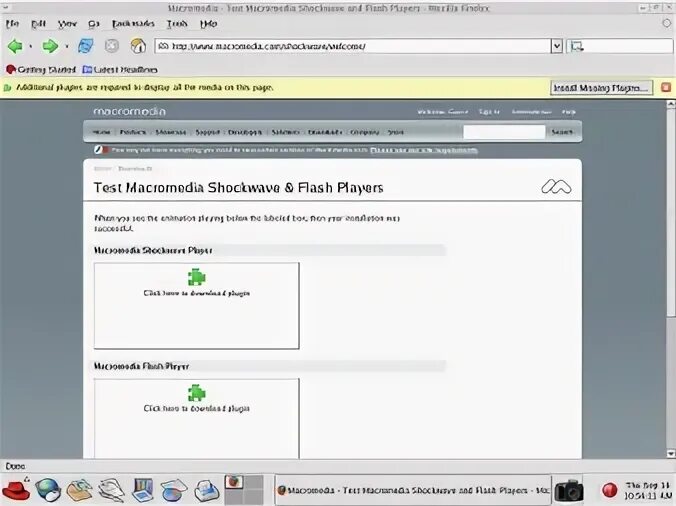The width and height of the screenshot is (676, 506).
Task: Open Products in the Macromedia nav bar
Action: pyautogui.click(x=133, y=132)
